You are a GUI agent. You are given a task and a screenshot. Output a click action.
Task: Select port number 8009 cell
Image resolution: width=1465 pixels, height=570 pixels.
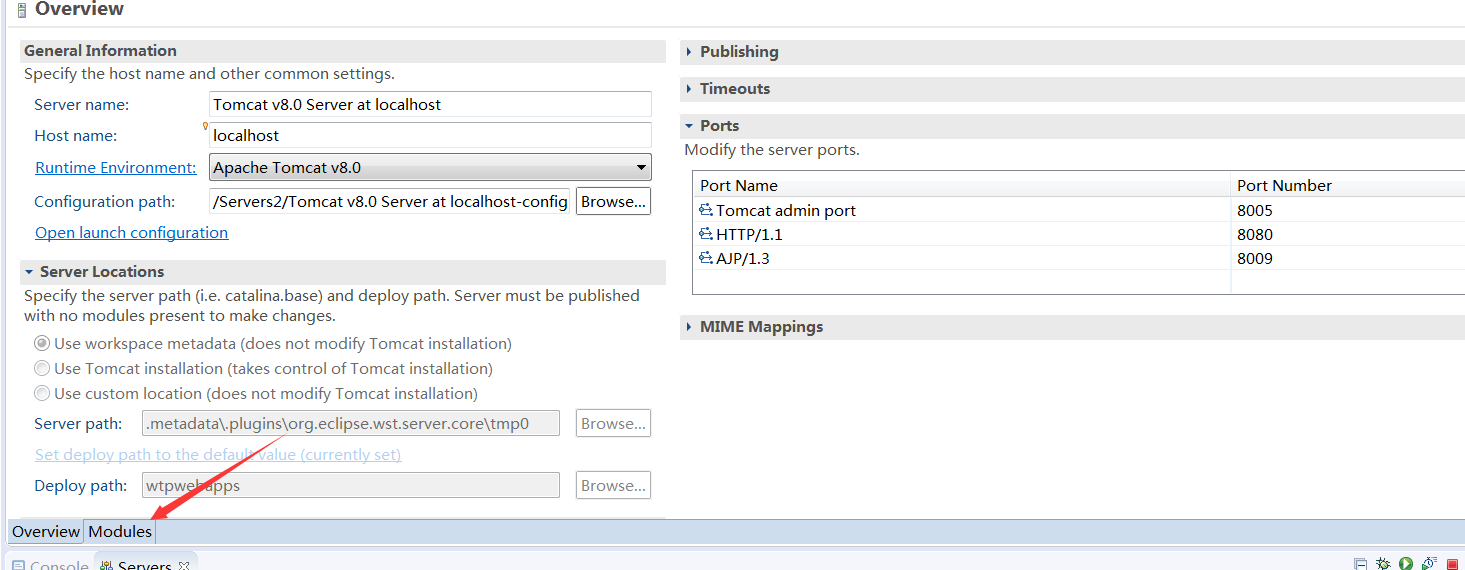[x=1255, y=258]
